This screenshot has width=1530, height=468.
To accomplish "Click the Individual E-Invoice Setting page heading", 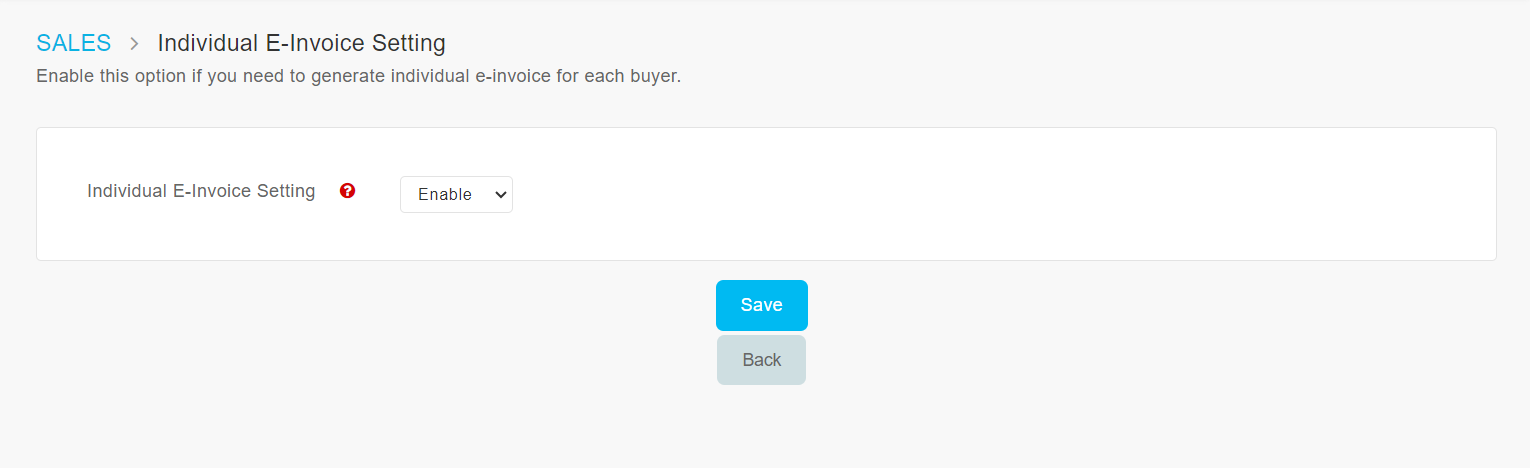I will (302, 43).
